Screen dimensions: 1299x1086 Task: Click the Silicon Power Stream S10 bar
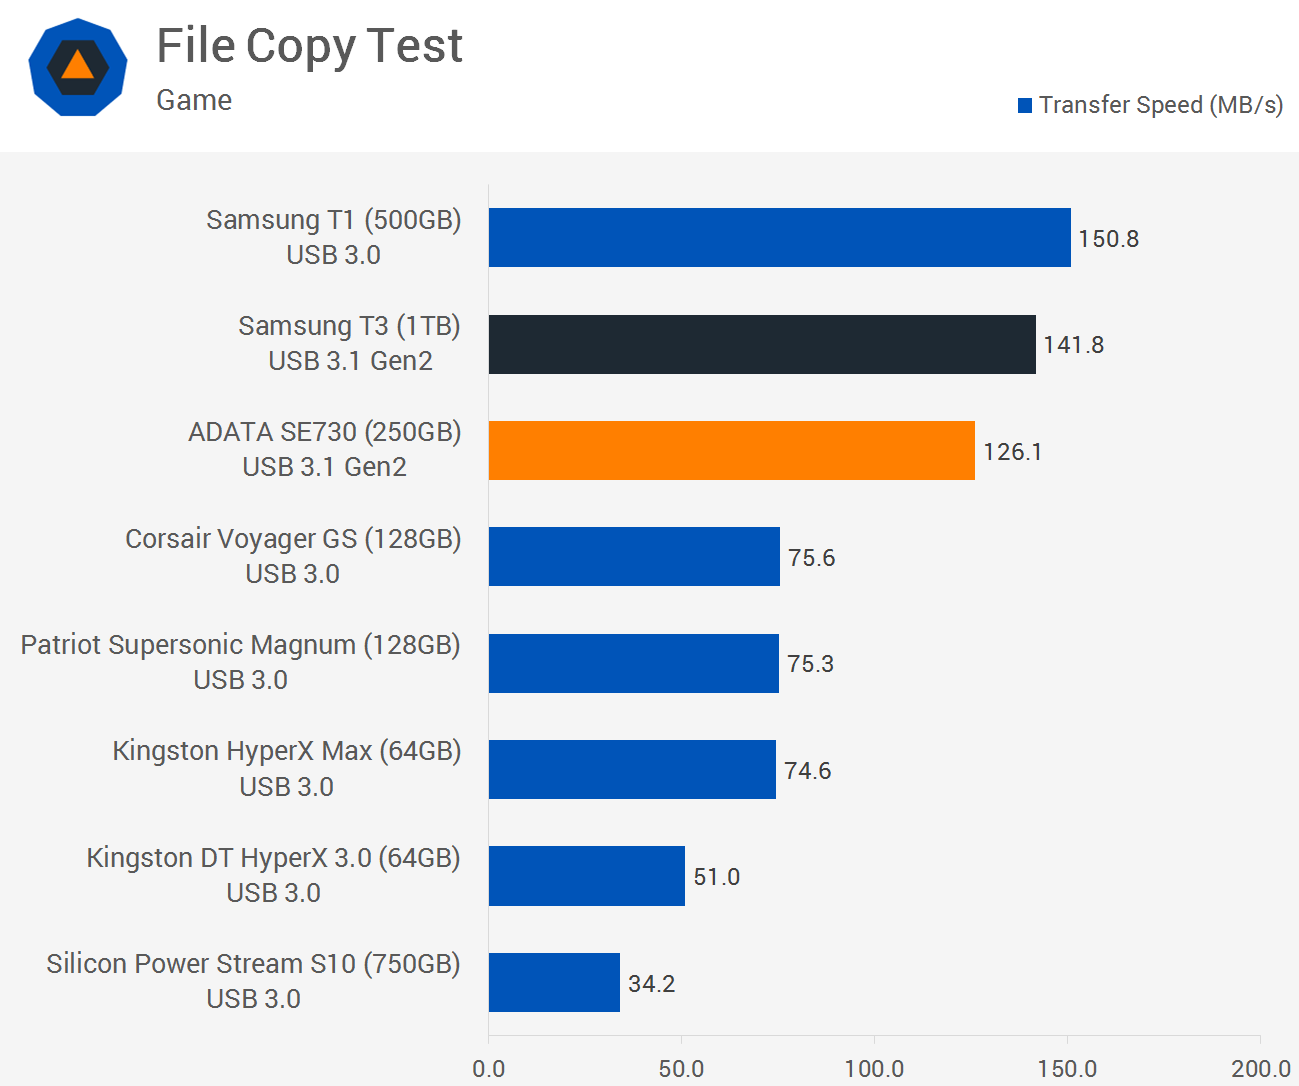coord(554,983)
